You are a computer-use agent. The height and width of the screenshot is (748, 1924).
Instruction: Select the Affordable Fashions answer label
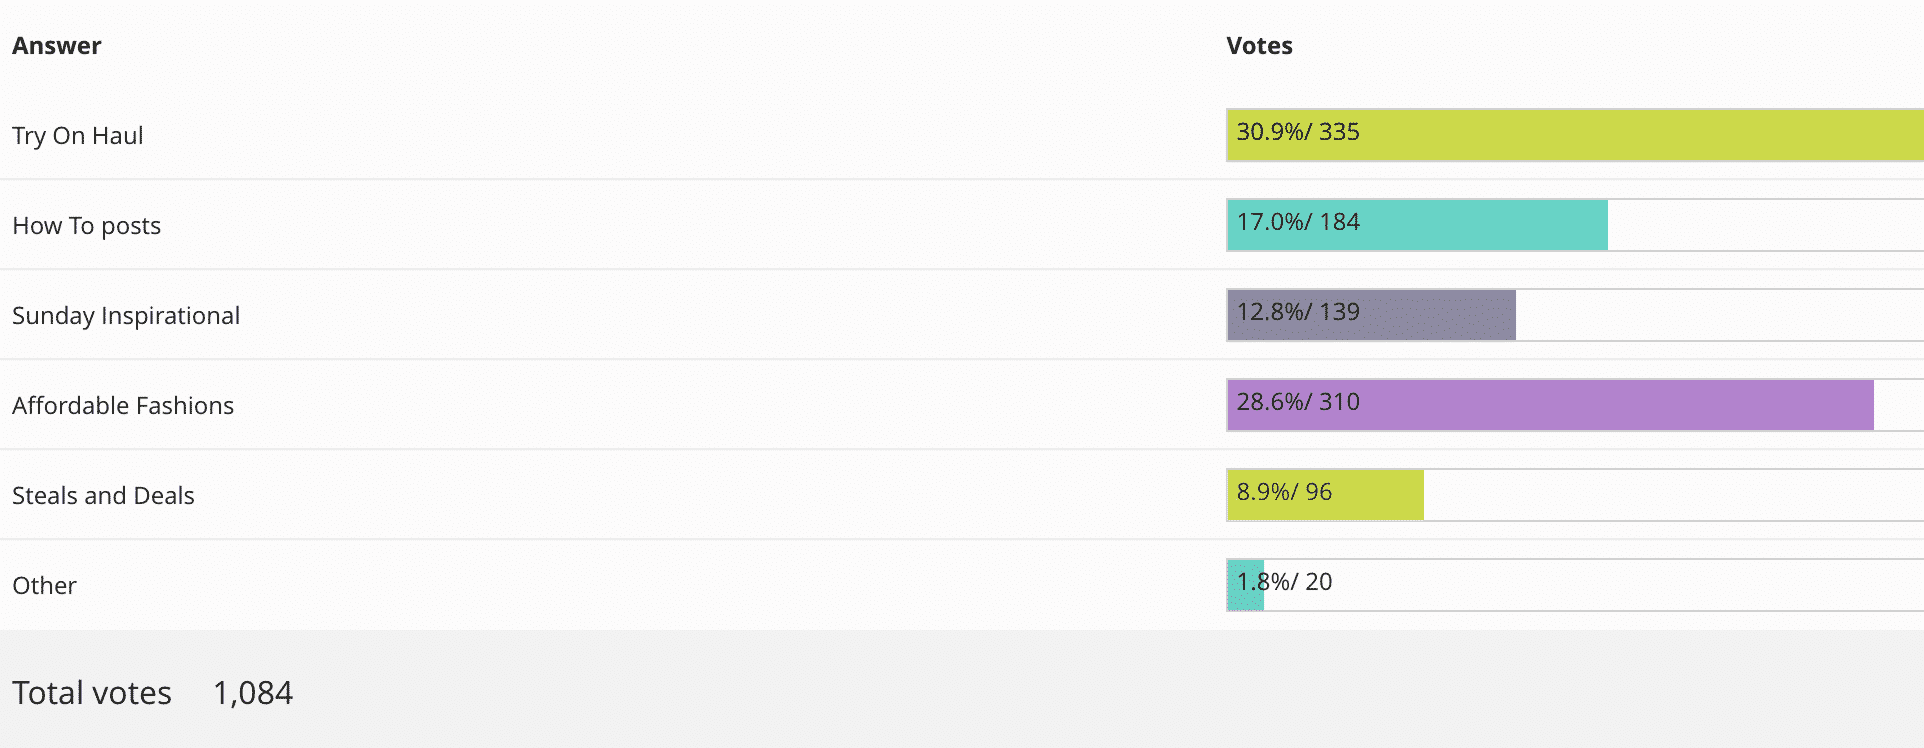pyautogui.click(x=123, y=406)
